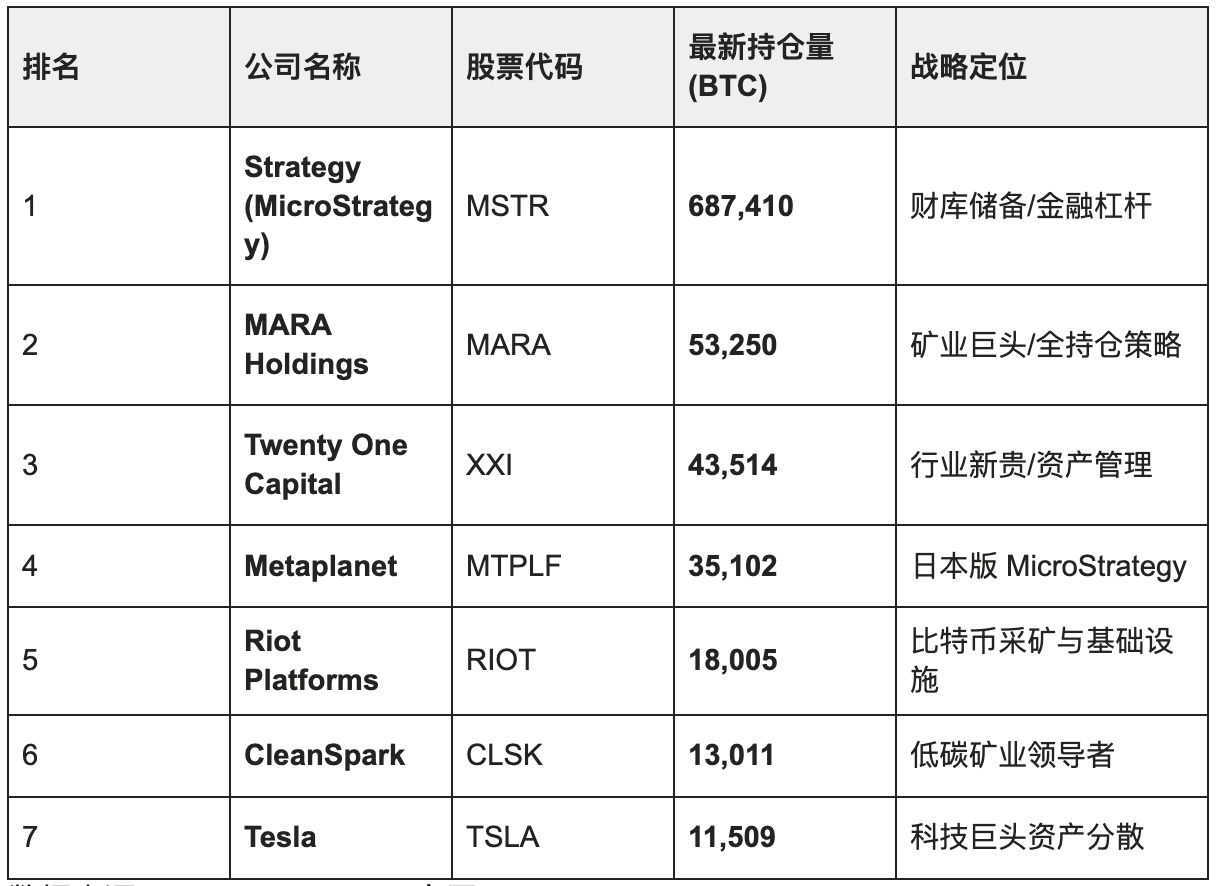Click the MTPLF ticker cell
1222x886 pixels.
(x=513, y=567)
